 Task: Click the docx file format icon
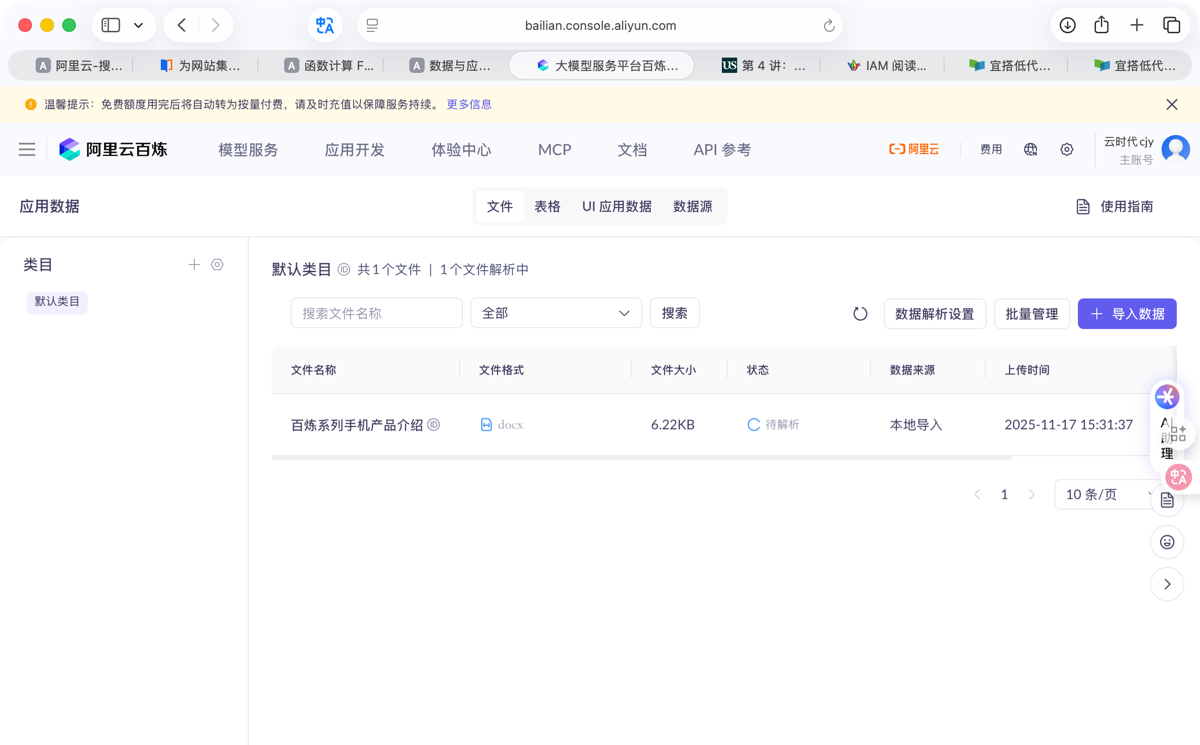tap(486, 425)
